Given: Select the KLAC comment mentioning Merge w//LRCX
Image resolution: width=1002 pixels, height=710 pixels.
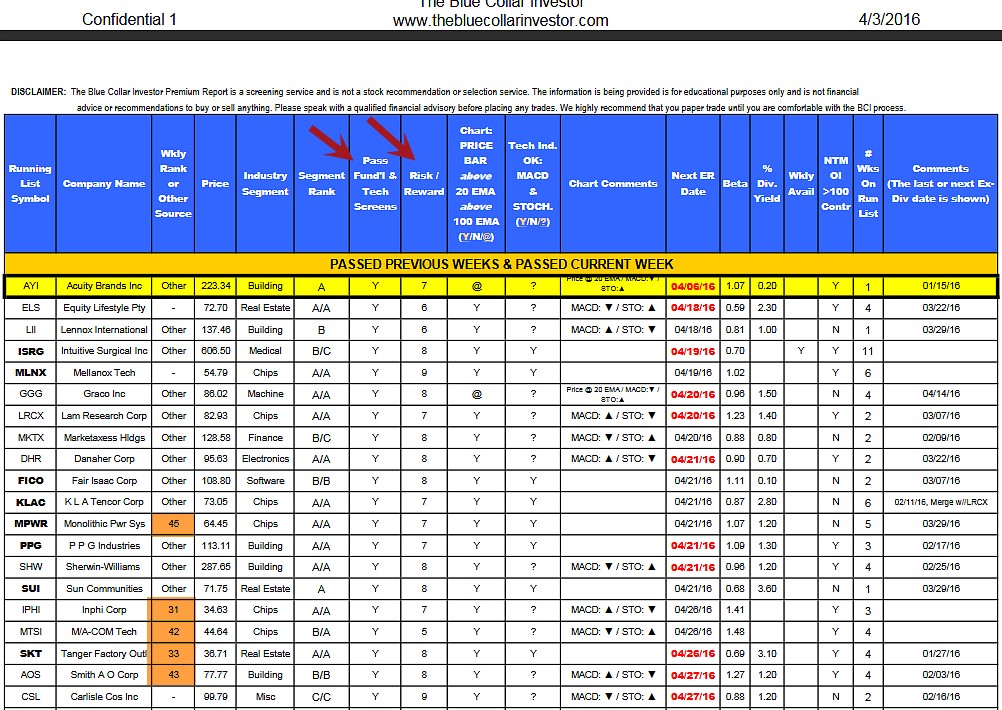Looking at the screenshot, I should pos(941,502).
